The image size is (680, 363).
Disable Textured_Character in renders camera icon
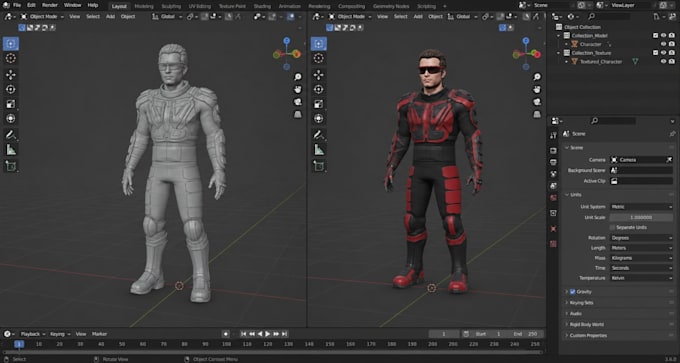672,62
